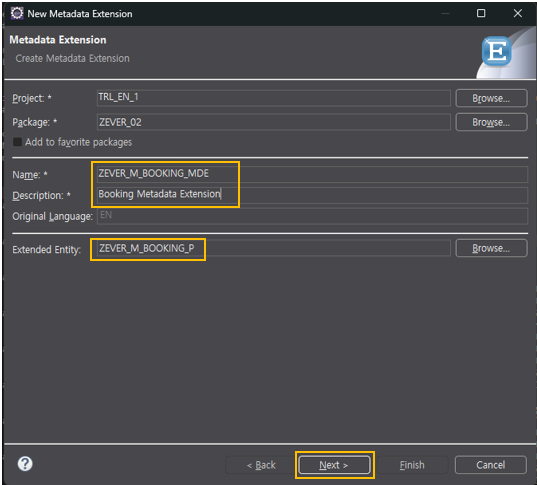Image resolution: width=537 pixels, height=485 pixels.
Task: Click the Create Metadata Extension subtitle
Action: point(73,59)
